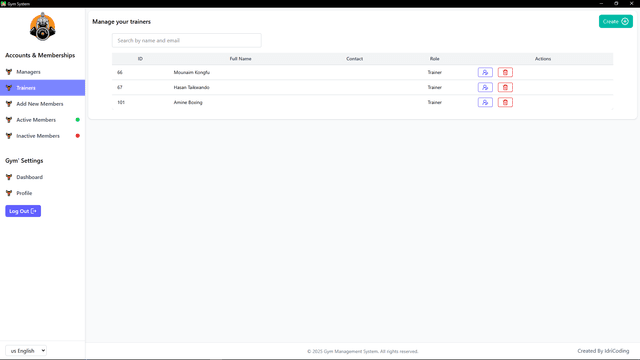Click the dumbbell icon beside Managers
Viewport: 640px width, 360px height.
coord(9,72)
